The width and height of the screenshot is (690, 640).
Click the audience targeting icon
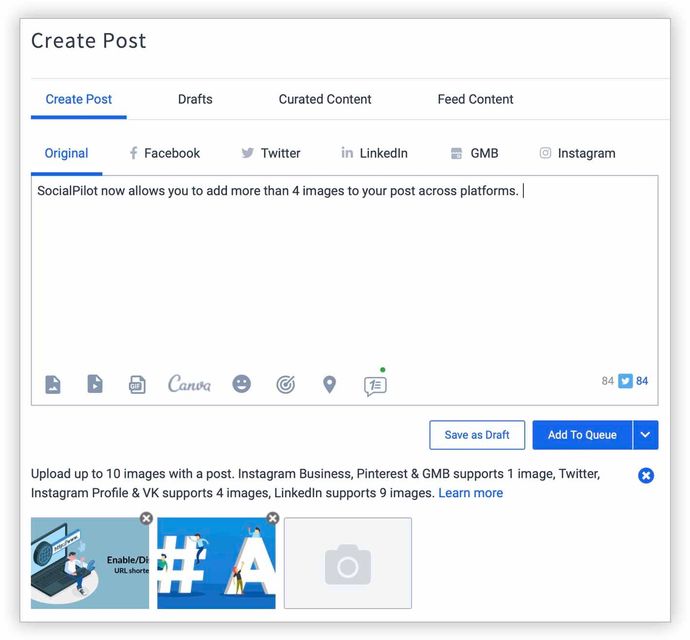286,385
